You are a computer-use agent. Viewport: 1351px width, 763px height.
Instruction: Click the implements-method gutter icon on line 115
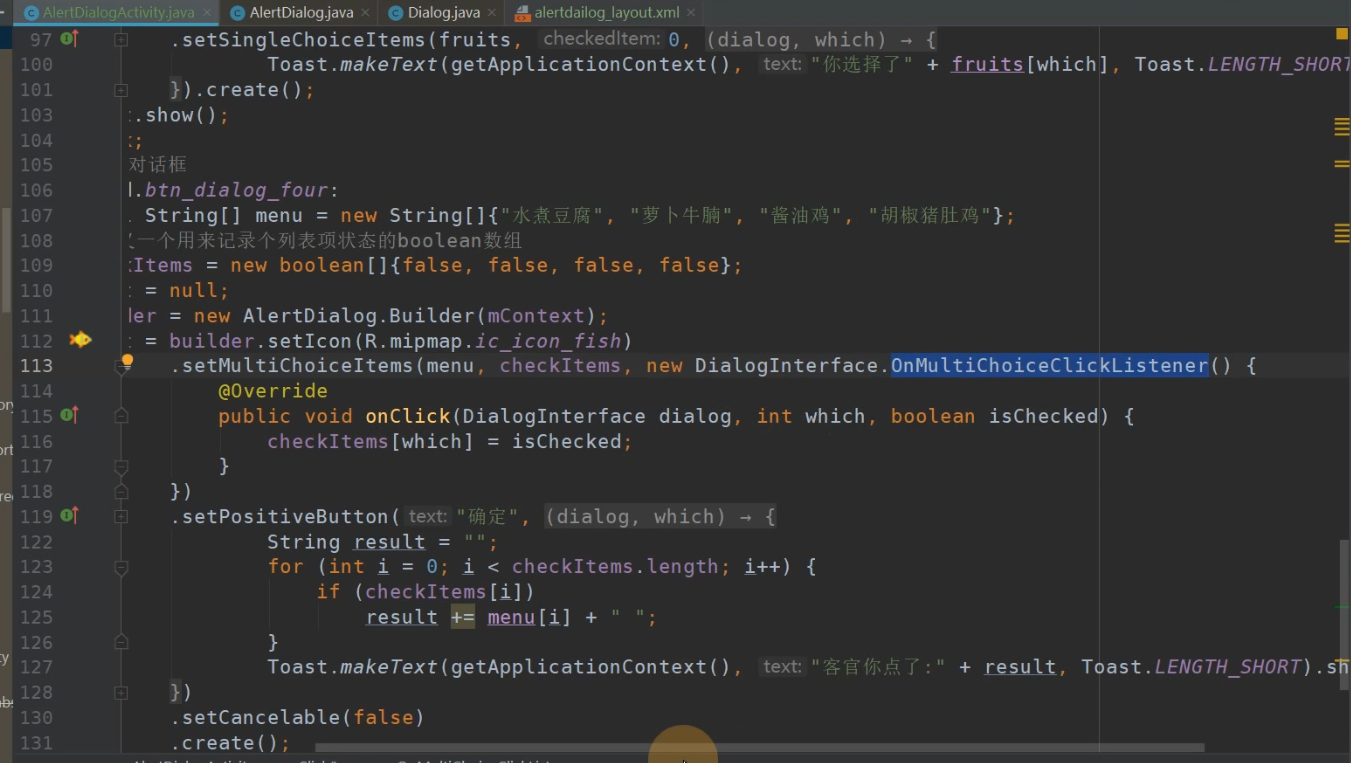[x=69, y=415]
